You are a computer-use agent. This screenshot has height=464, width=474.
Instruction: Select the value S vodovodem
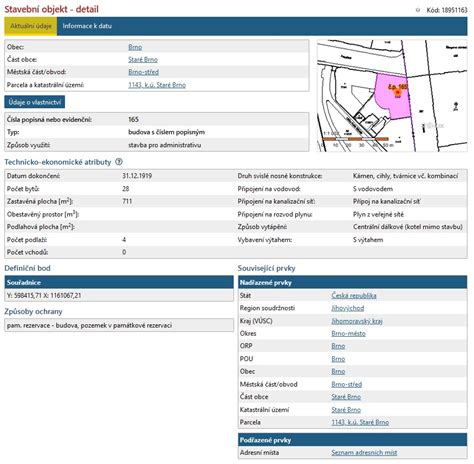[373, 189]
